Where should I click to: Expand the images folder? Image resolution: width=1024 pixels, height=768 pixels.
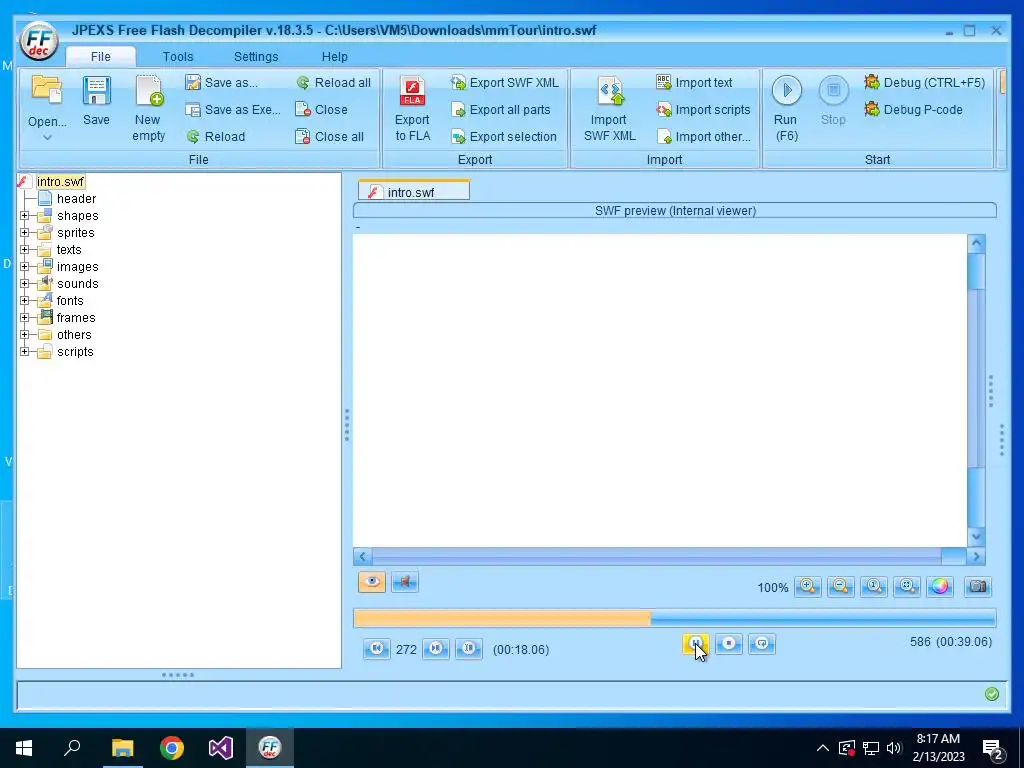pyautogui.click(x=25, y=266)
